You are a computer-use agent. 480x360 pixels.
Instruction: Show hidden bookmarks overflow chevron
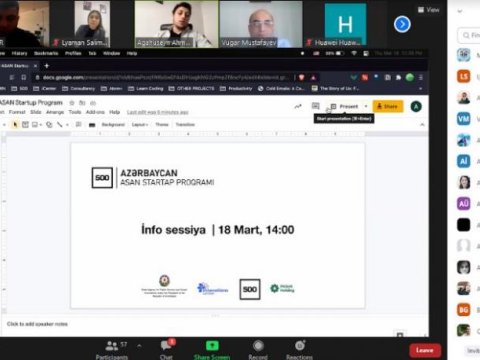[x=420, y=89]
